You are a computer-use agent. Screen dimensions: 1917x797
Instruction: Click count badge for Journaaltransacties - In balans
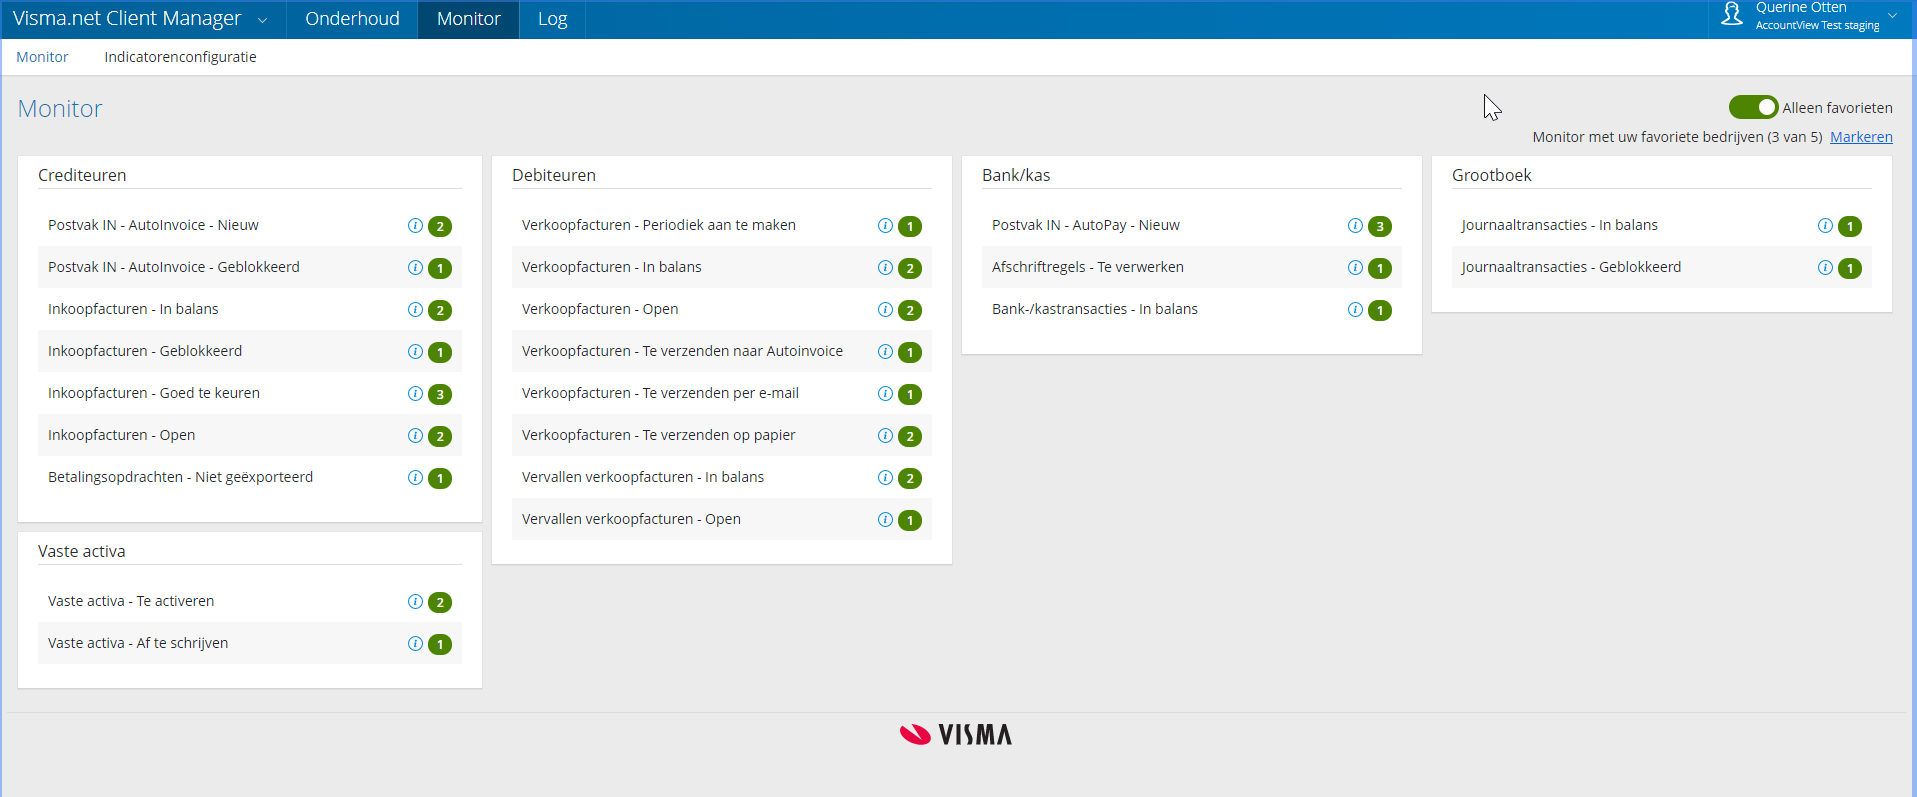[1850, 226]
